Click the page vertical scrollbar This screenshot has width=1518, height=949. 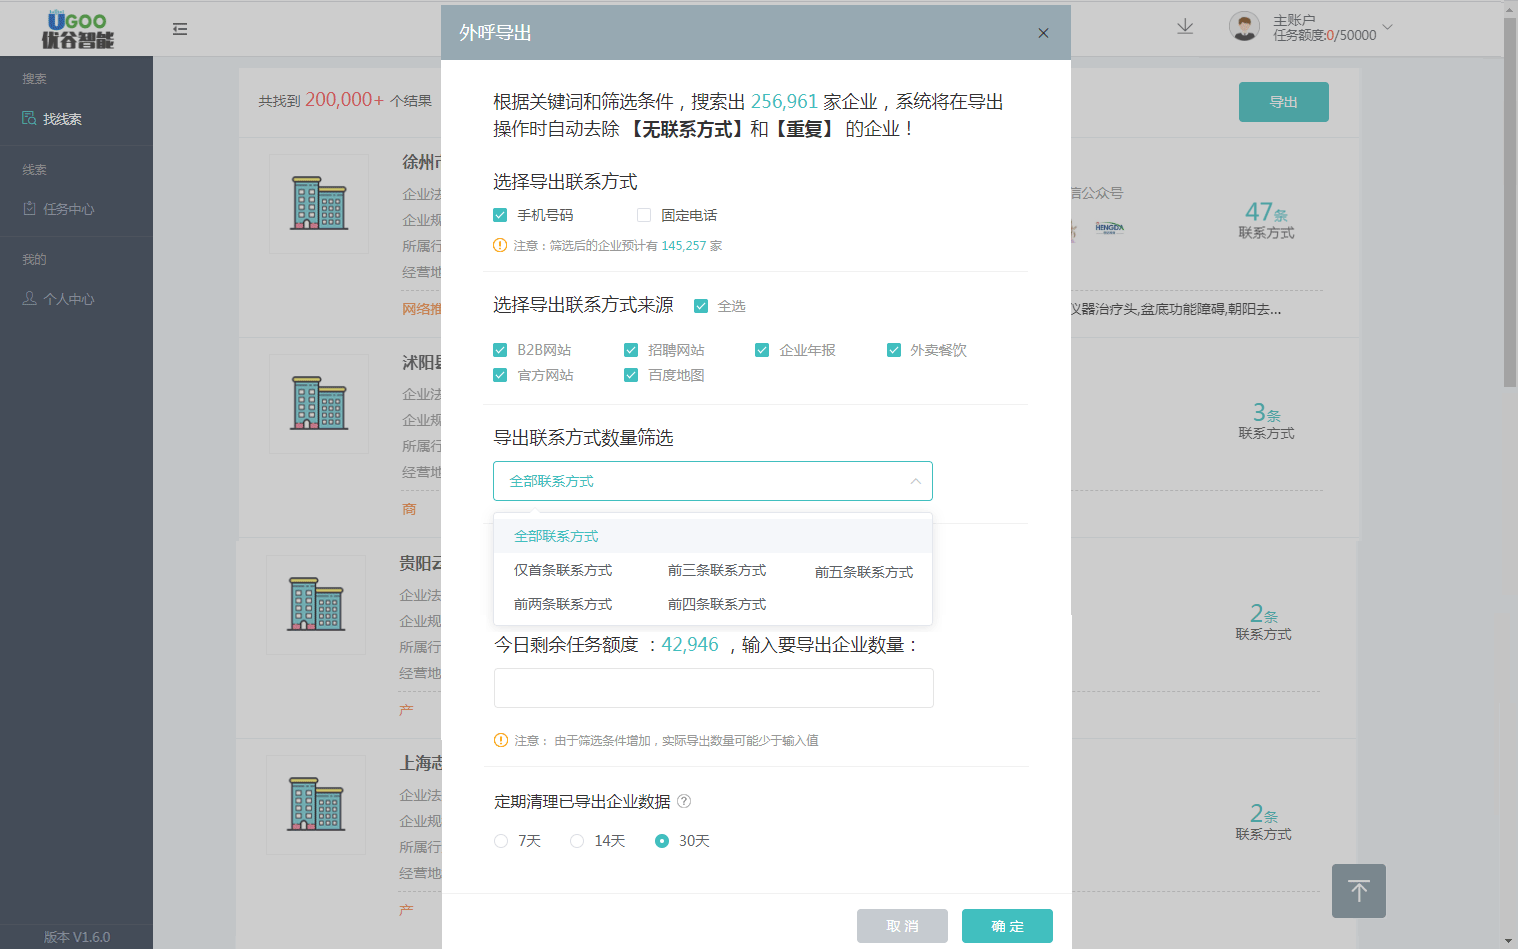[x=1510, y=200]
